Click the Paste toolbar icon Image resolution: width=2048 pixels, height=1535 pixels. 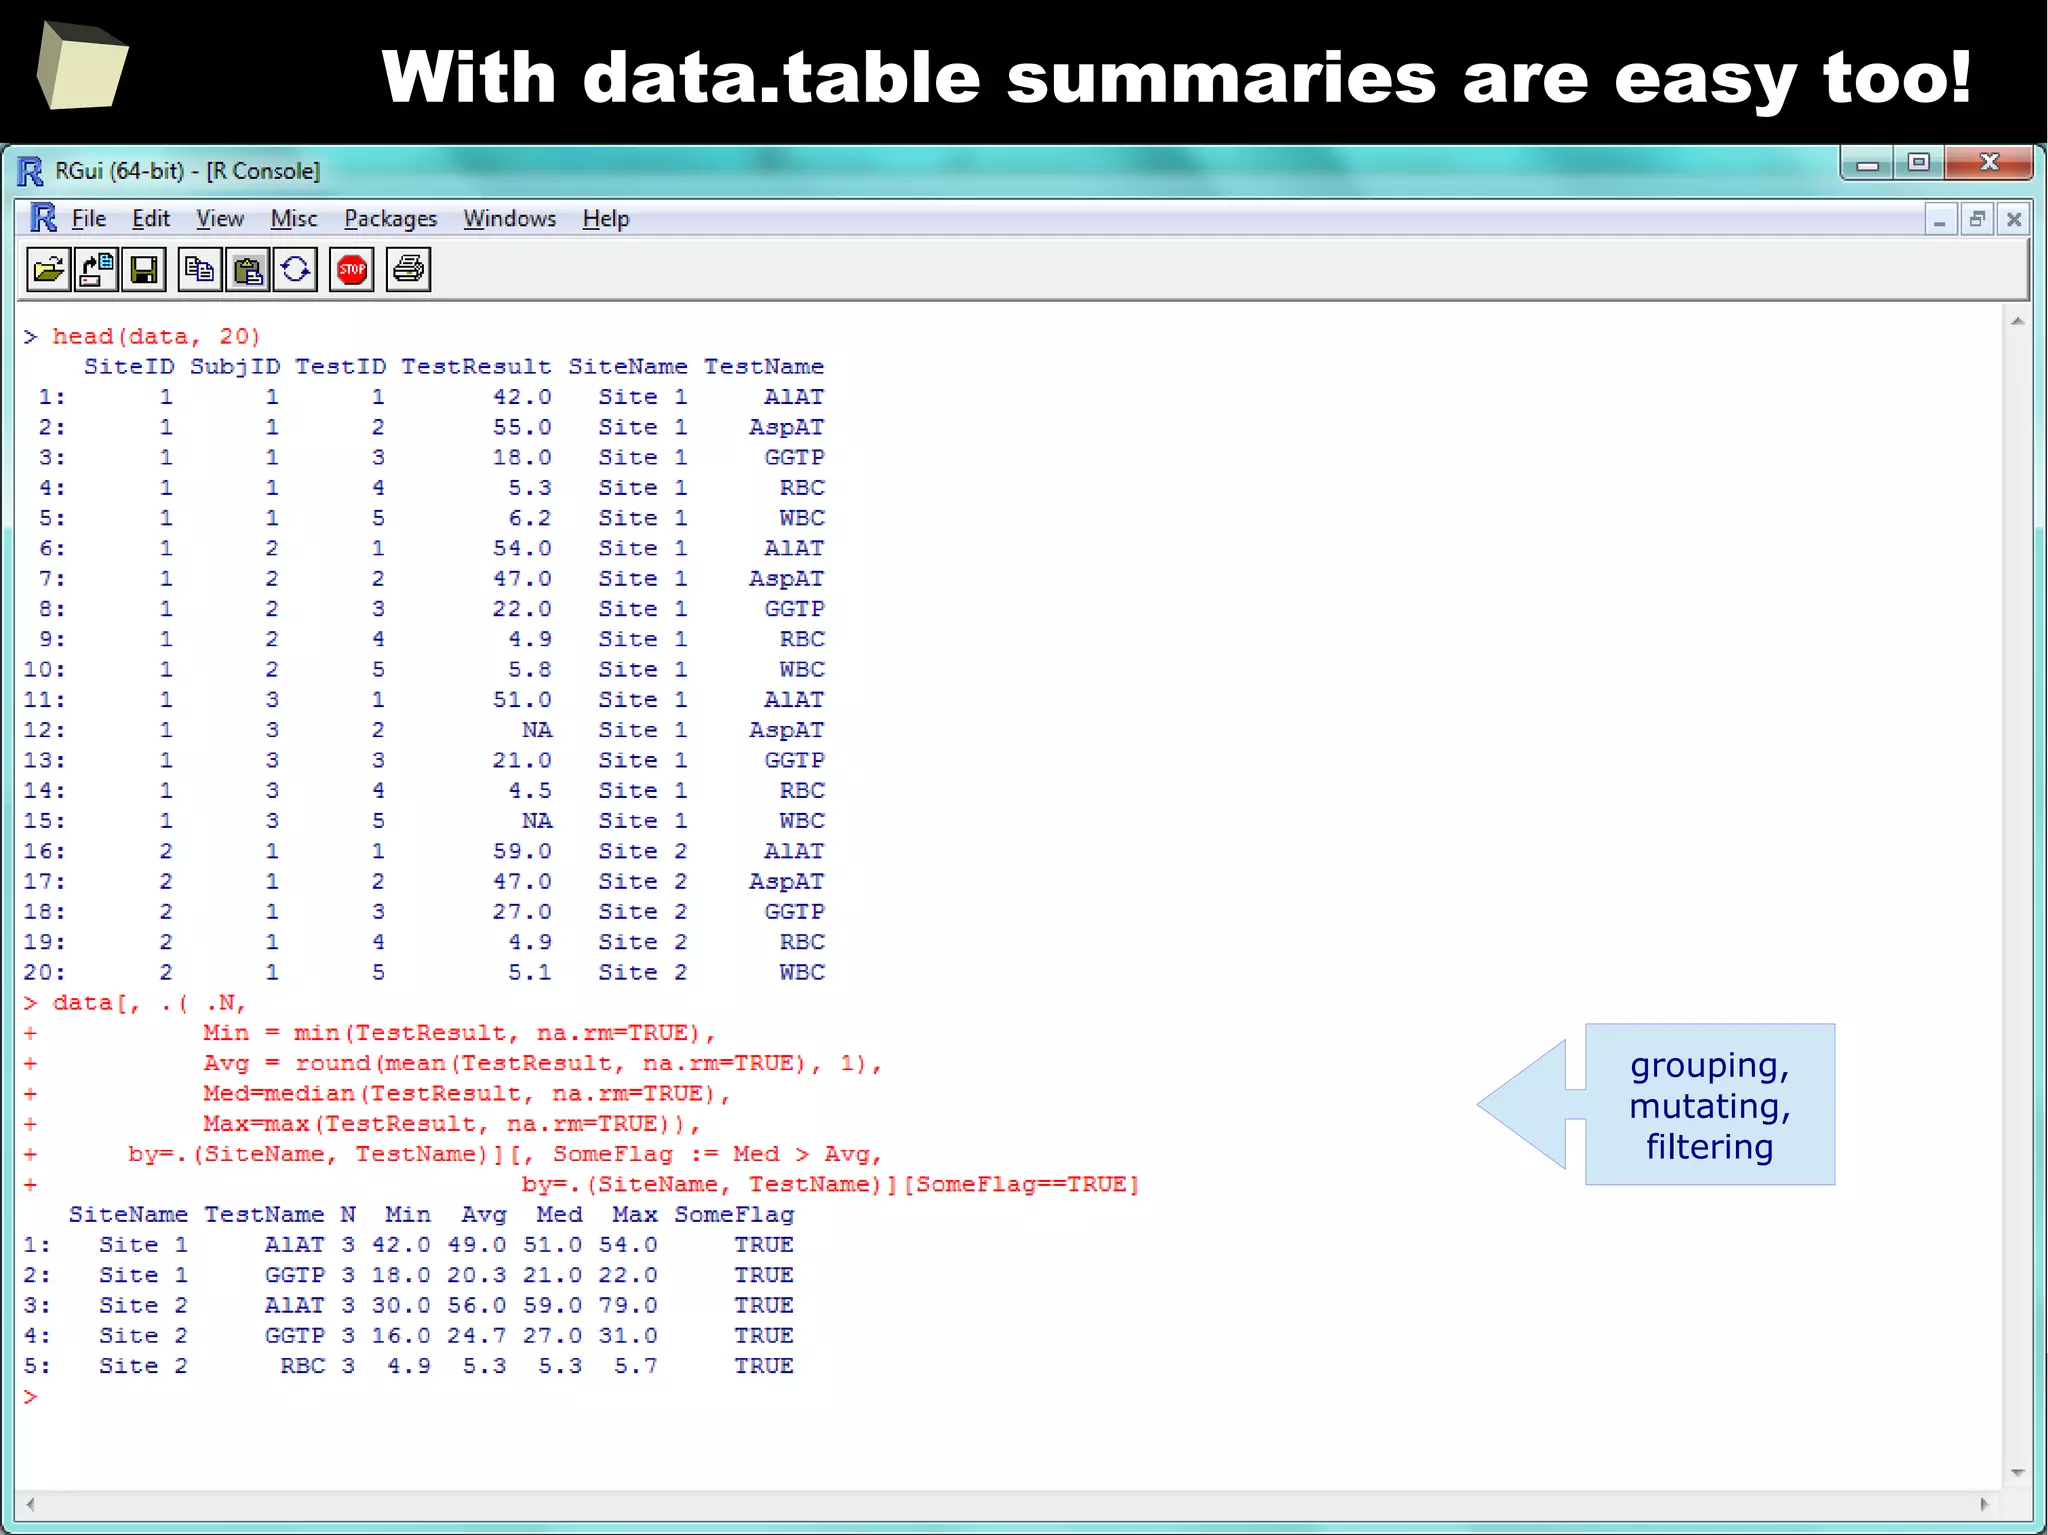coord(248,270)
